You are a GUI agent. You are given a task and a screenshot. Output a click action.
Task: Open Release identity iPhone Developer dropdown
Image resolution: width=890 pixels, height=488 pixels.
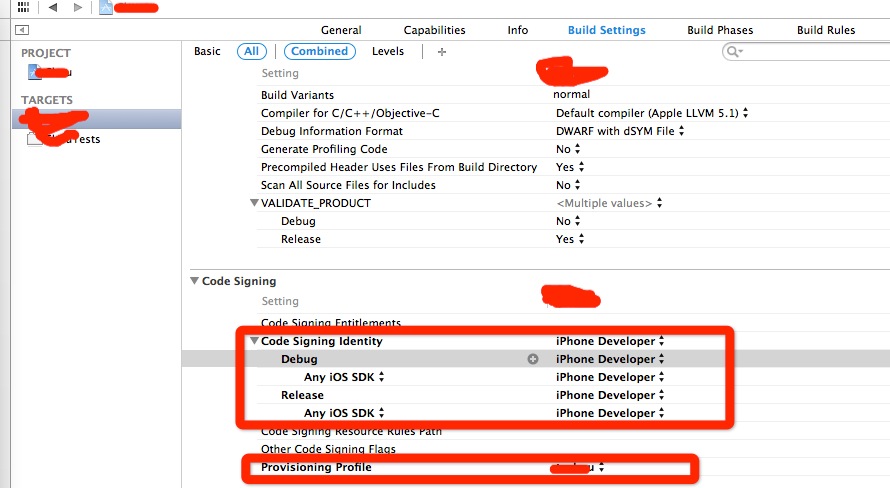pos(610,395)
